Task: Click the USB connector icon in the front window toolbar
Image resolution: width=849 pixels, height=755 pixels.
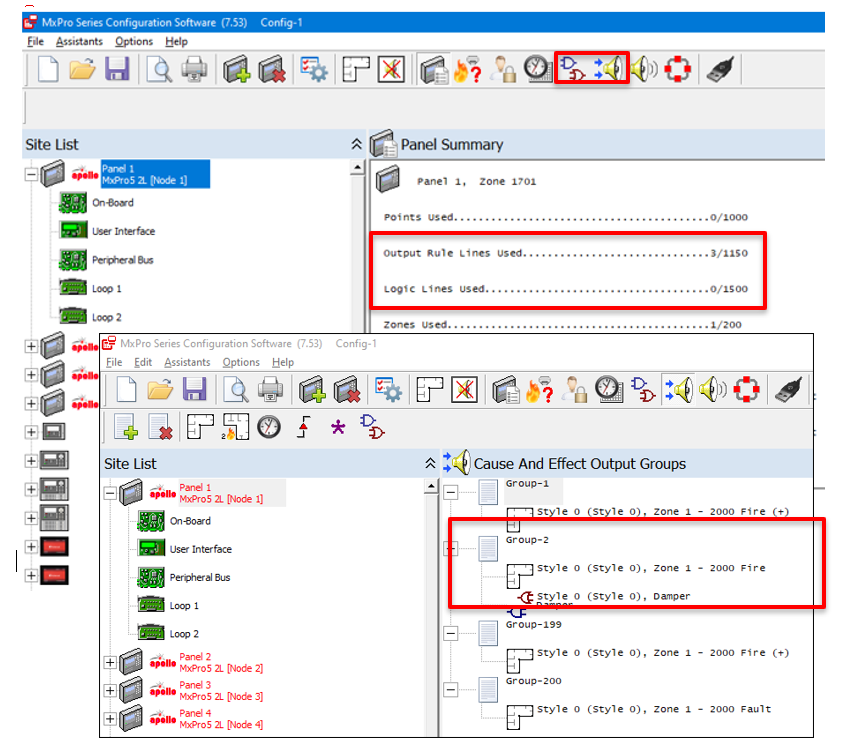Action: (788, 389)
